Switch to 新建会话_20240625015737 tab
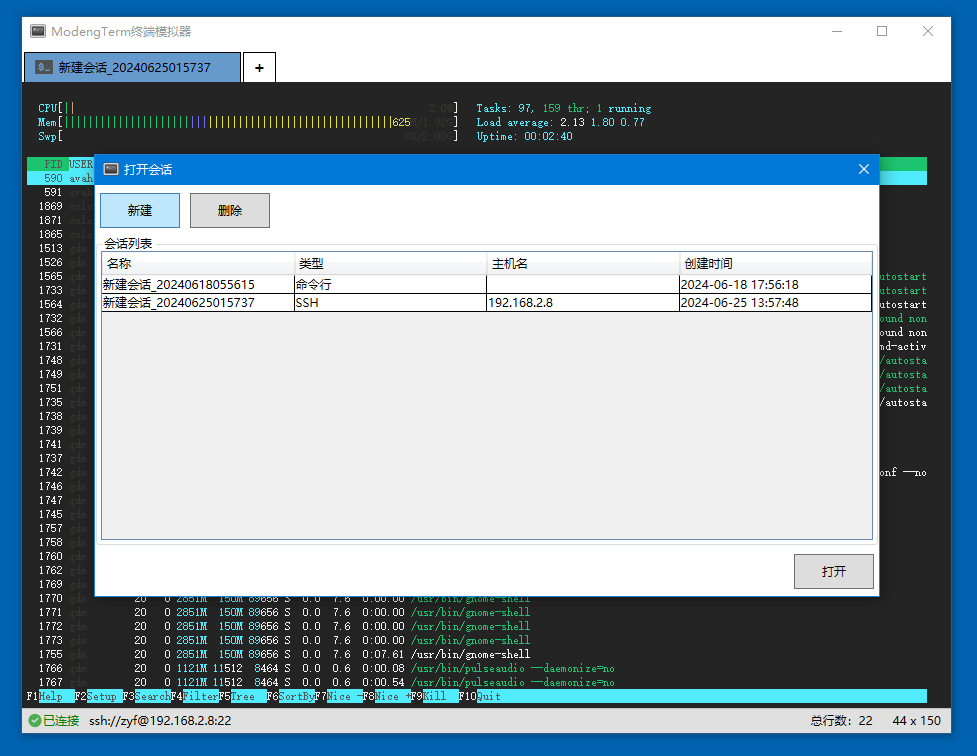Screen dimensions: 977x756 click(134, 68)
